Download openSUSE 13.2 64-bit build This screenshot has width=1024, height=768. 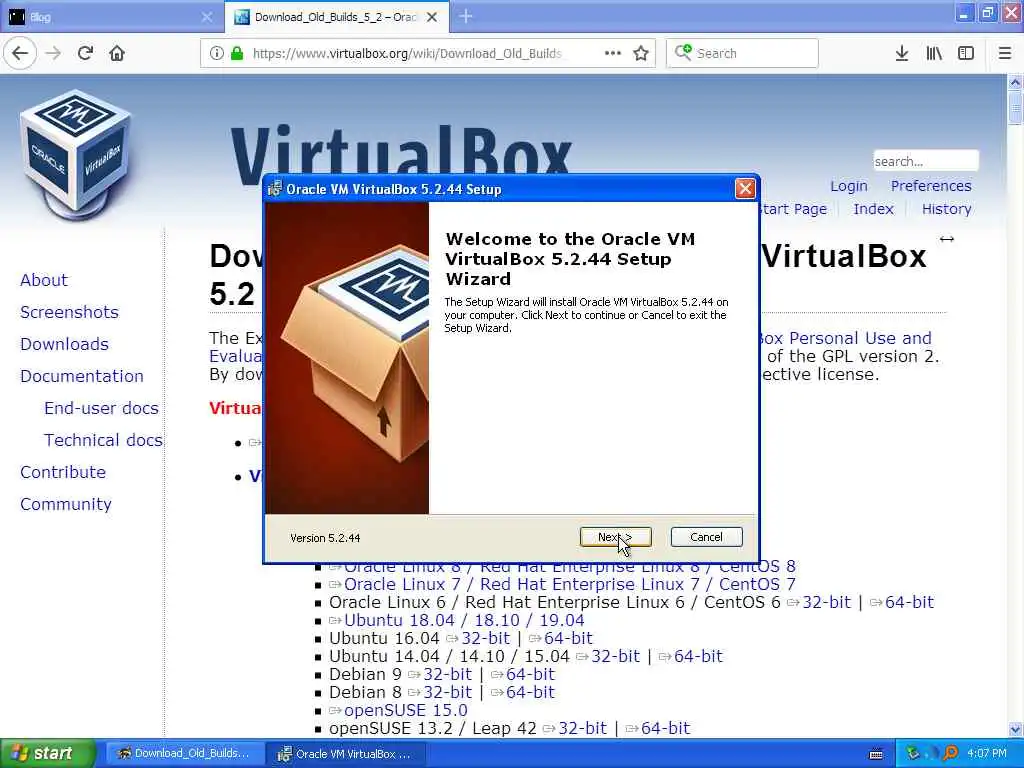pyautogui.click(x=665, y=728)
